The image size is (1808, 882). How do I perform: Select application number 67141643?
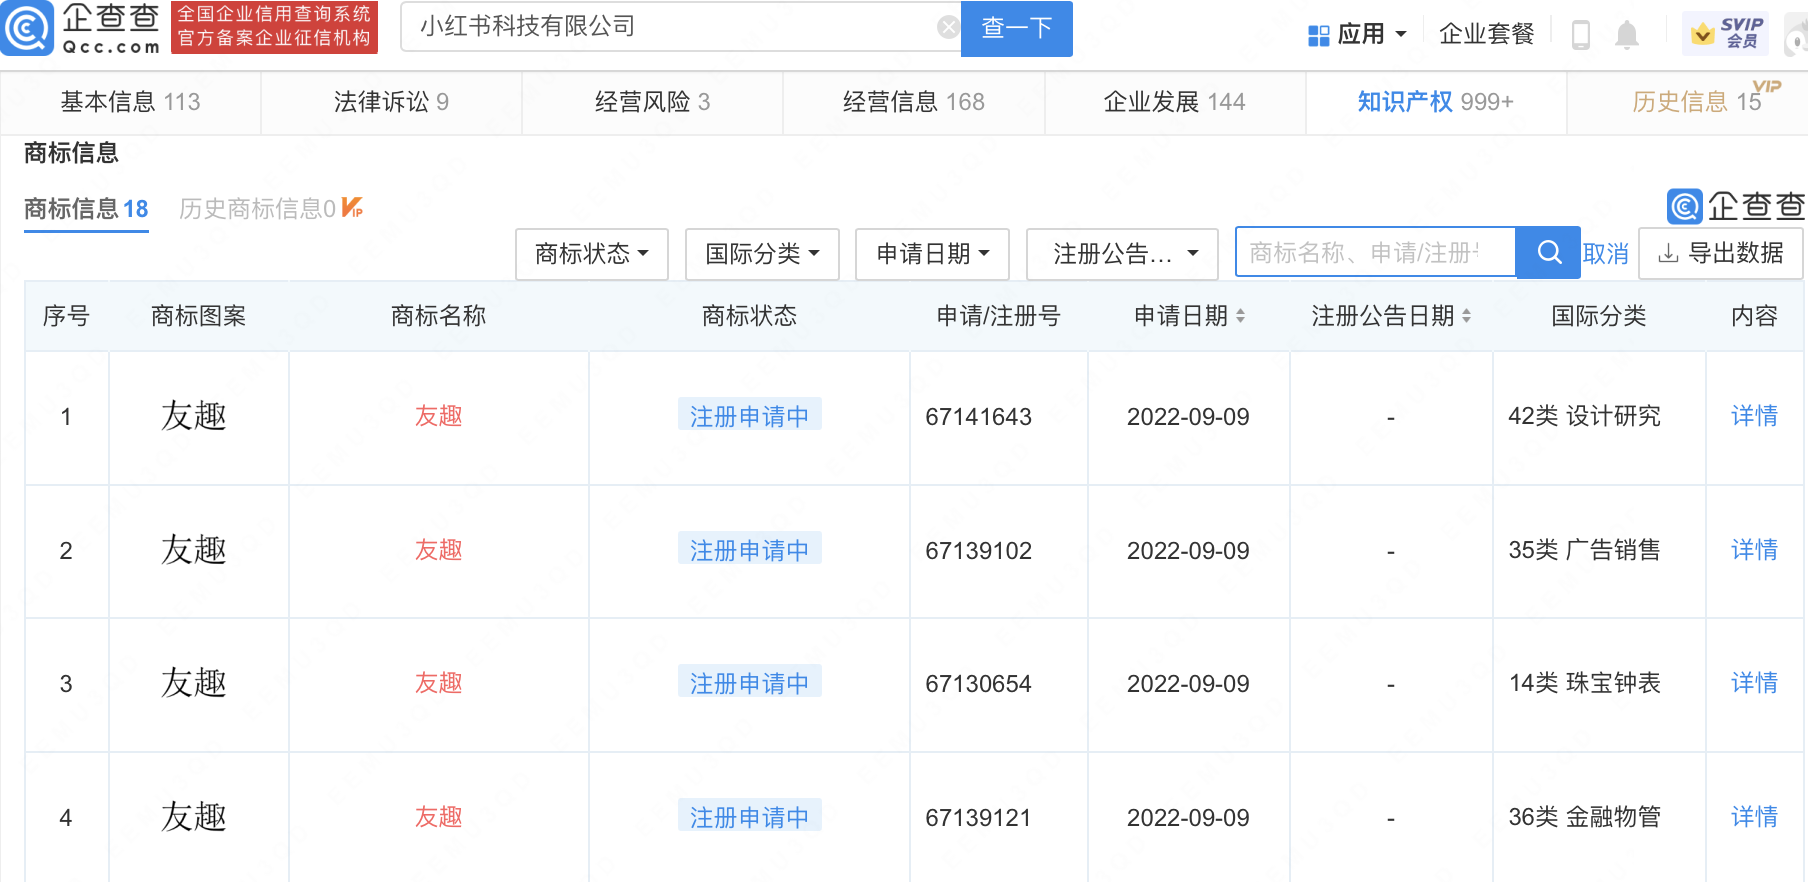point(978,417)
